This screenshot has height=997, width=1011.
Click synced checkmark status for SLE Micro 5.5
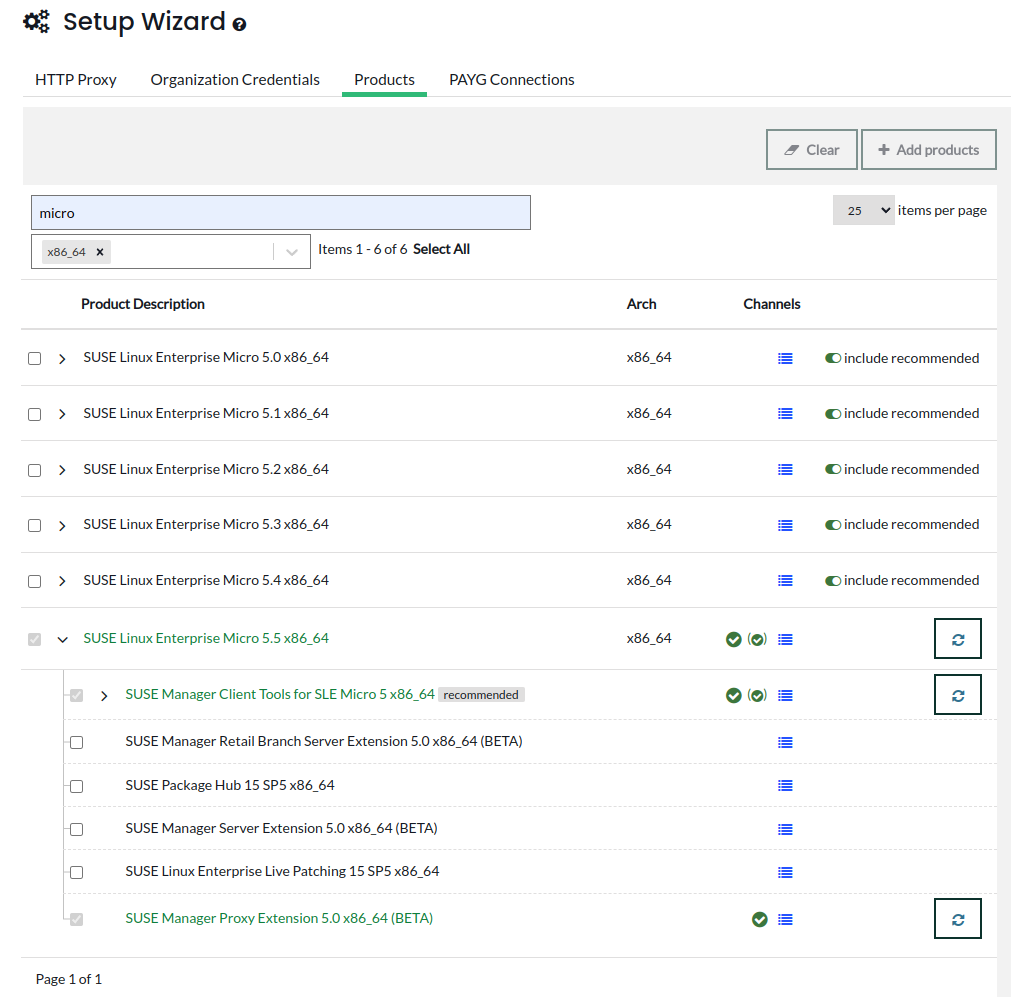tap(733, 639)
